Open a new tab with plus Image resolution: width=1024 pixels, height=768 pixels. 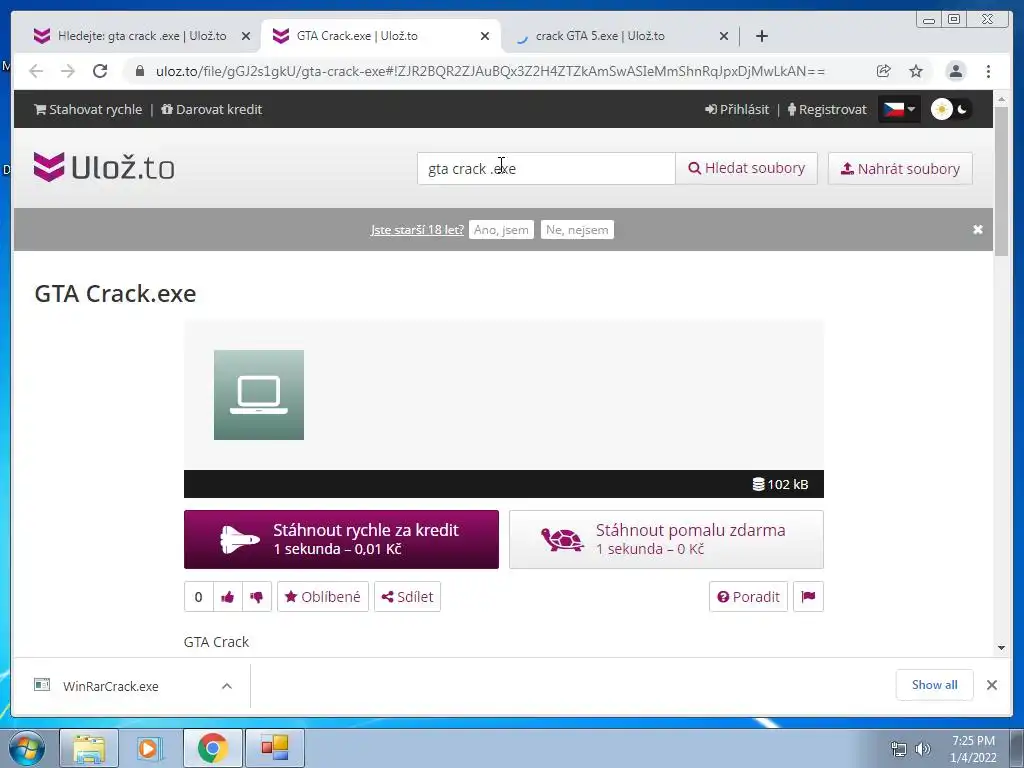[x=761, y=36]
